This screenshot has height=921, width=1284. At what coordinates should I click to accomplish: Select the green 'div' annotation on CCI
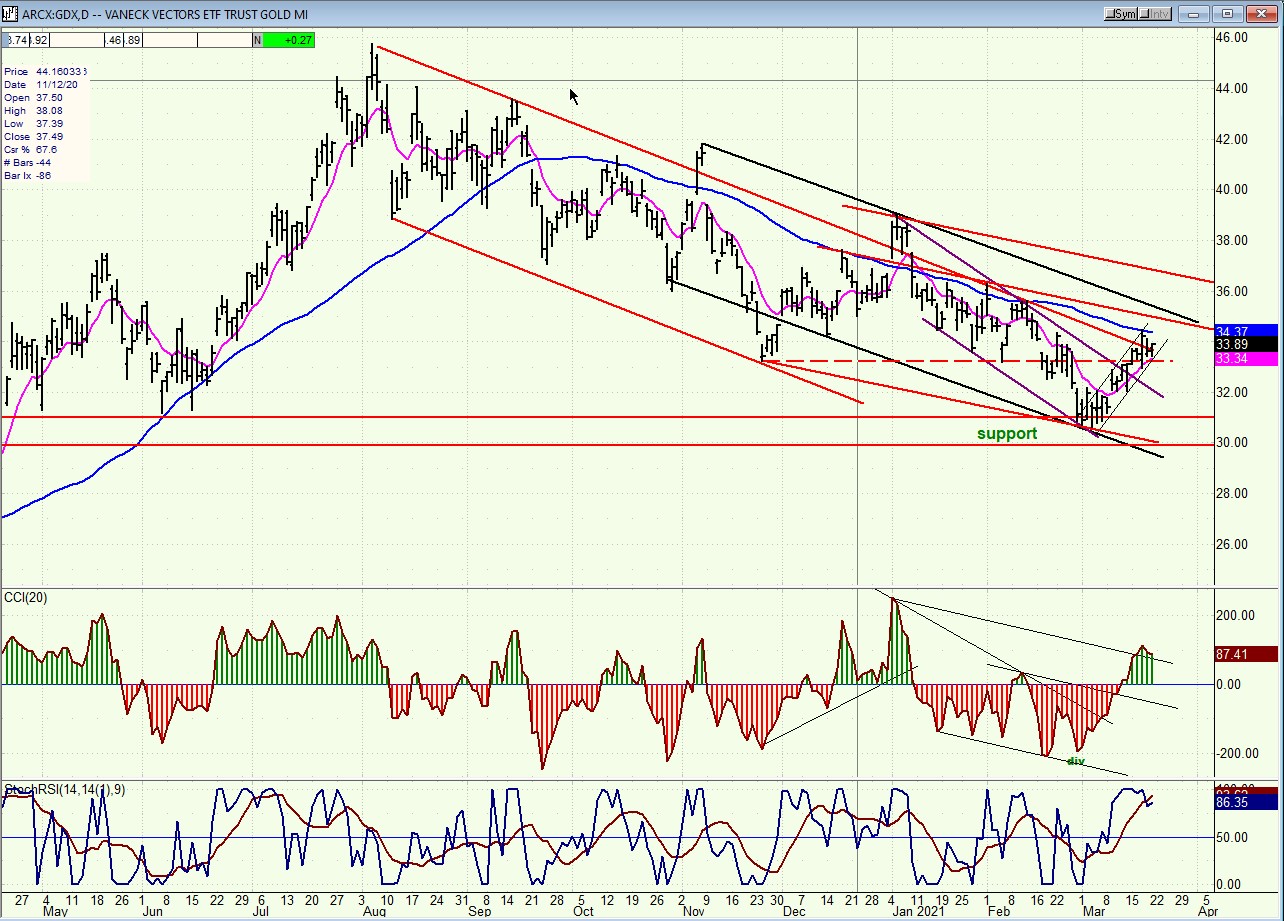click(1075, 761)
